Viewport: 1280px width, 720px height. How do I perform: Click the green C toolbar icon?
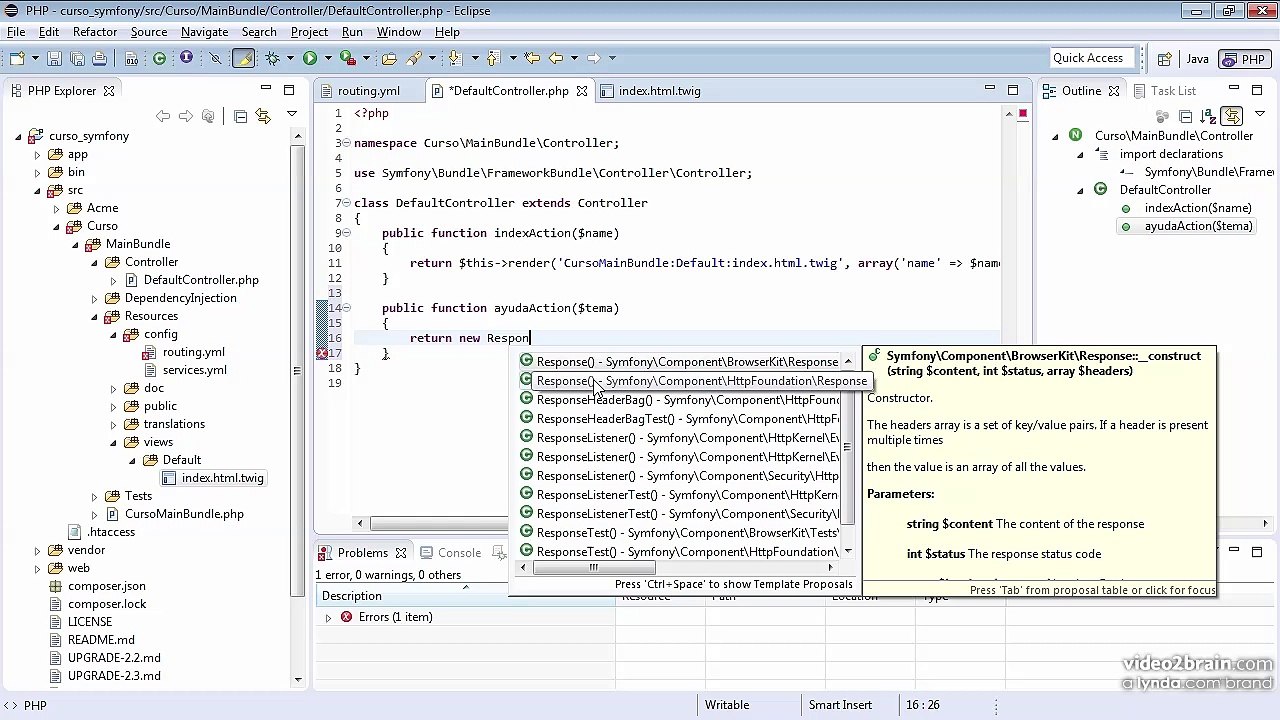tap(159, 59)
